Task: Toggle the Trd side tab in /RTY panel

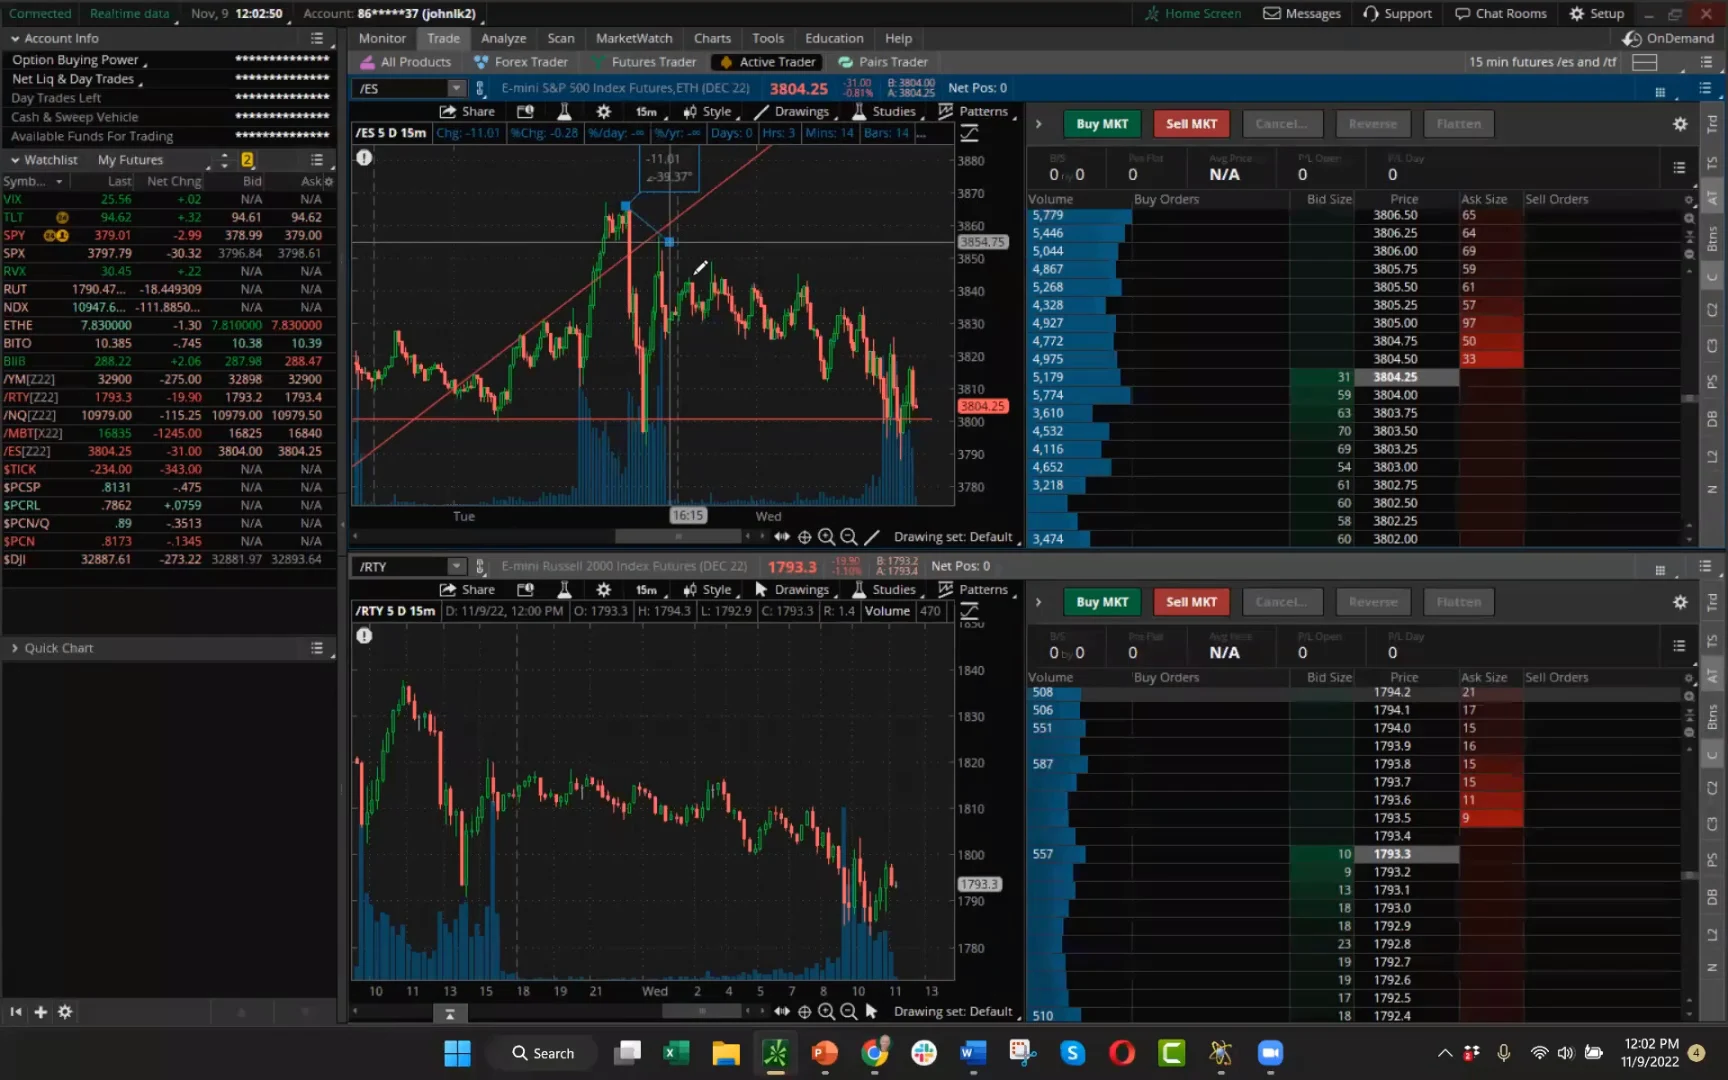Action: tap(1712, 602)
